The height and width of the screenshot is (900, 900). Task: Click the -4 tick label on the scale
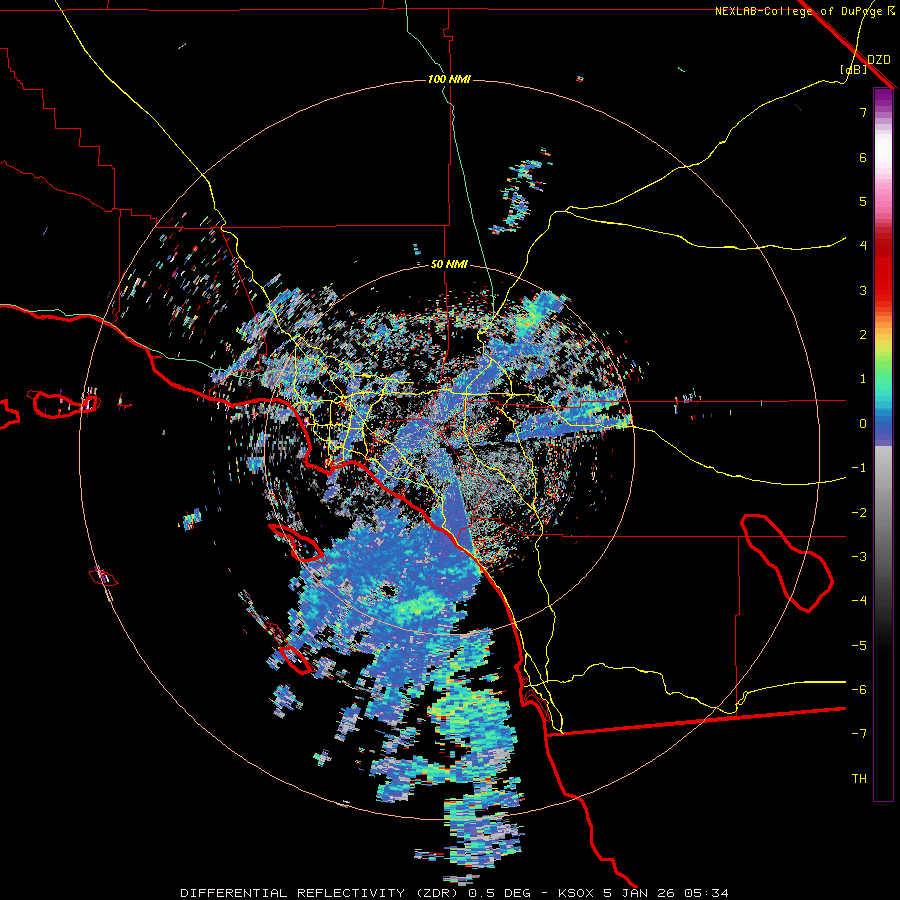point(859,600)
